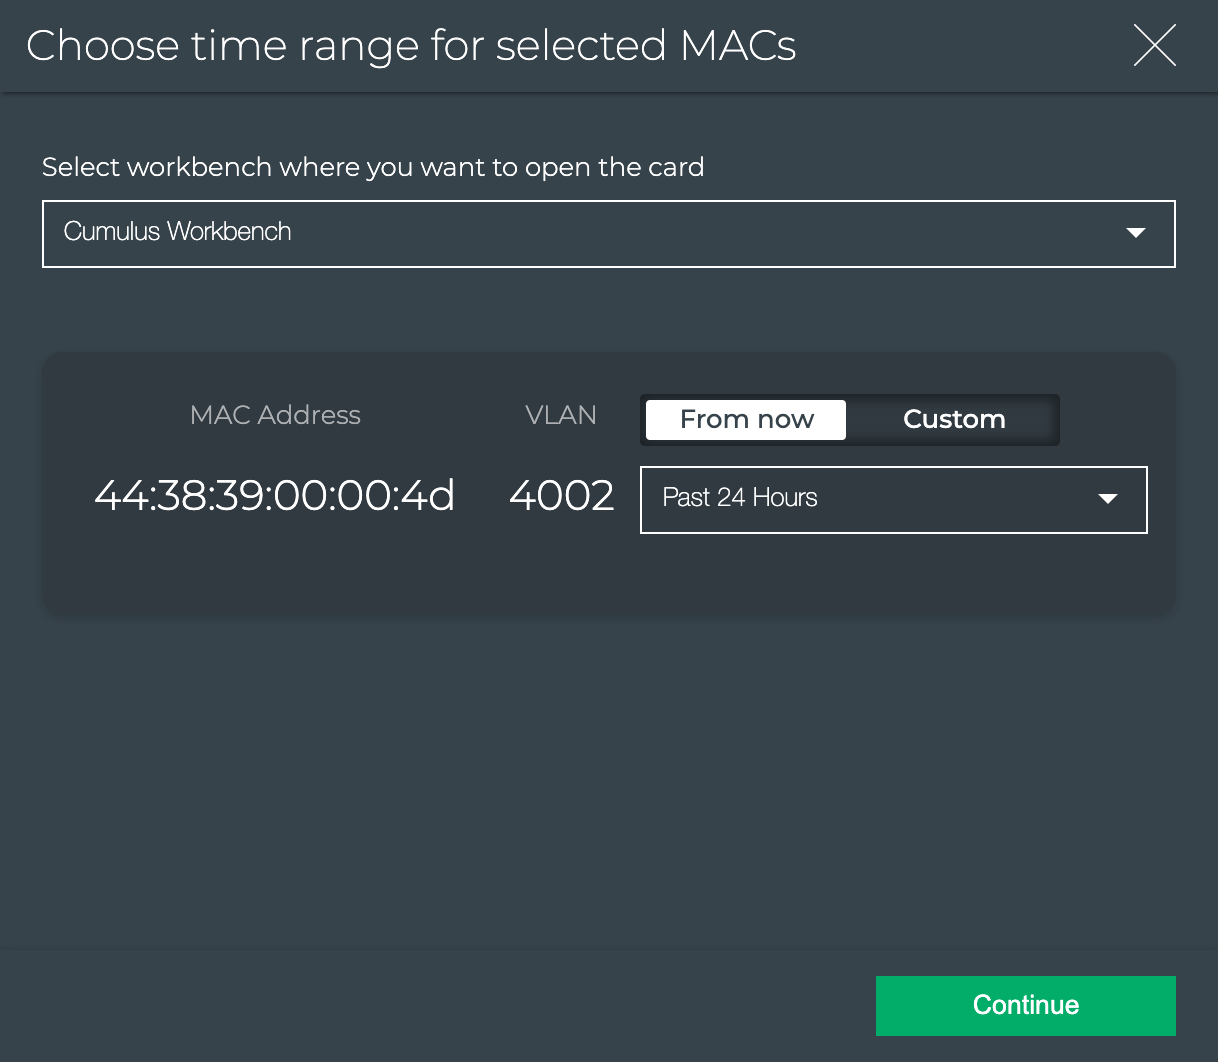Expand the Past 24 Hours dropdown
Screen dimensions: 1218x1062
pyautogui.click(x=892, y=499)
